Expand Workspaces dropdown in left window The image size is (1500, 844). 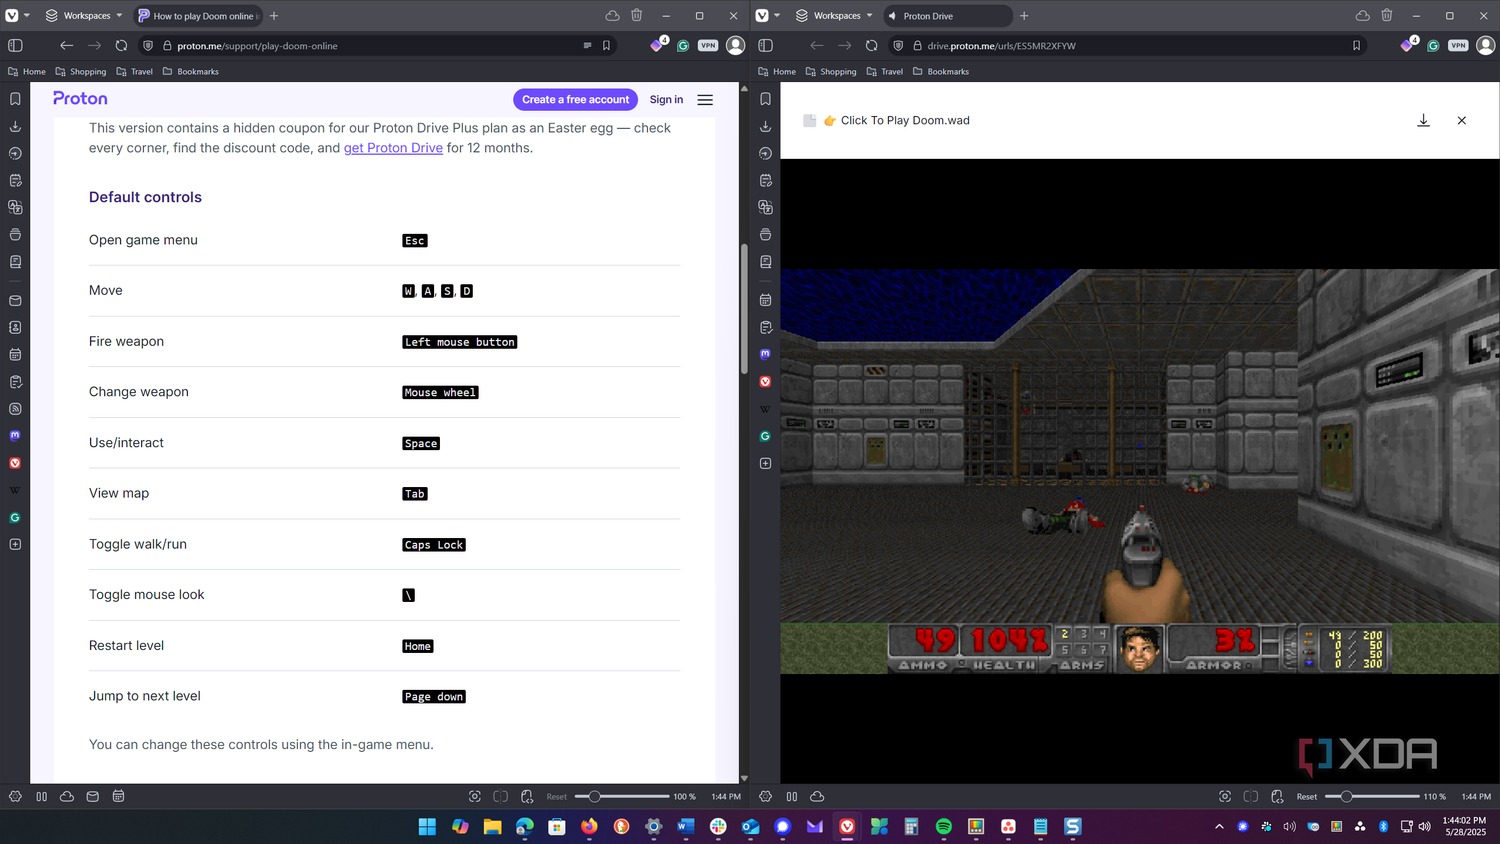point(84,15)
